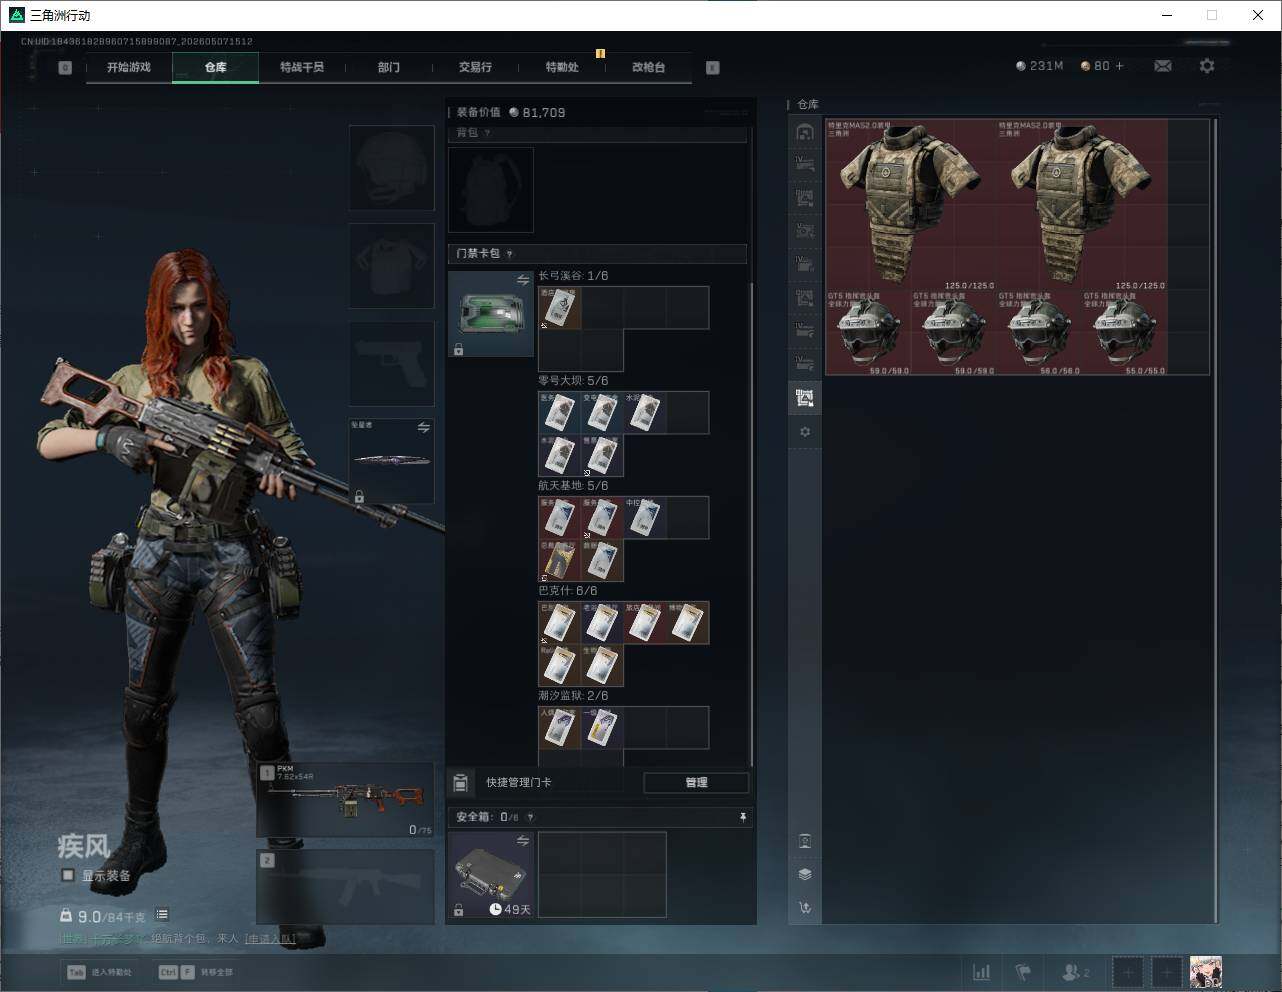
Task: Add premium currency with the plus icon
Action: pyautogui.click(x=1119, y=66)
